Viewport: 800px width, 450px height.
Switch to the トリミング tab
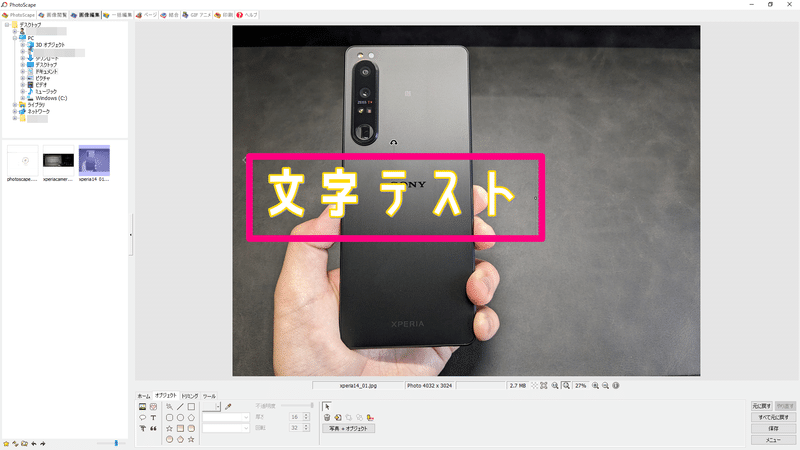[190, 396]
